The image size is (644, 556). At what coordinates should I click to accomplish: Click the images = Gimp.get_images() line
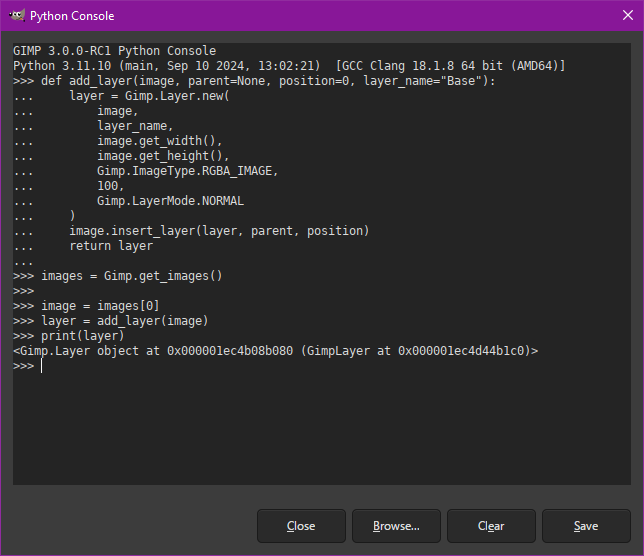click(x=117, y=276)
